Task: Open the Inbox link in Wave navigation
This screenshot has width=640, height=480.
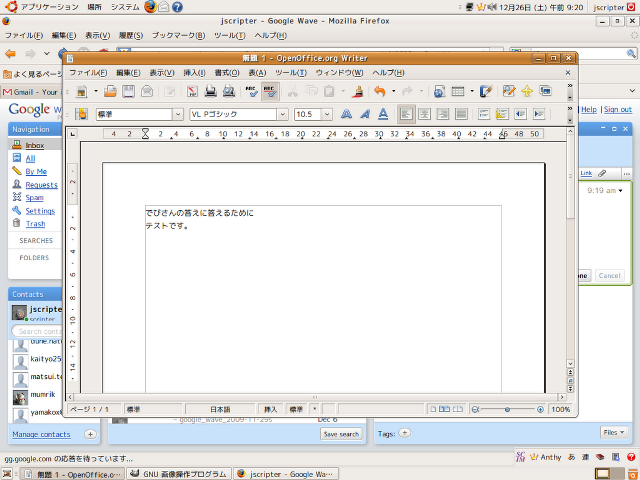Action: point(35,145)
